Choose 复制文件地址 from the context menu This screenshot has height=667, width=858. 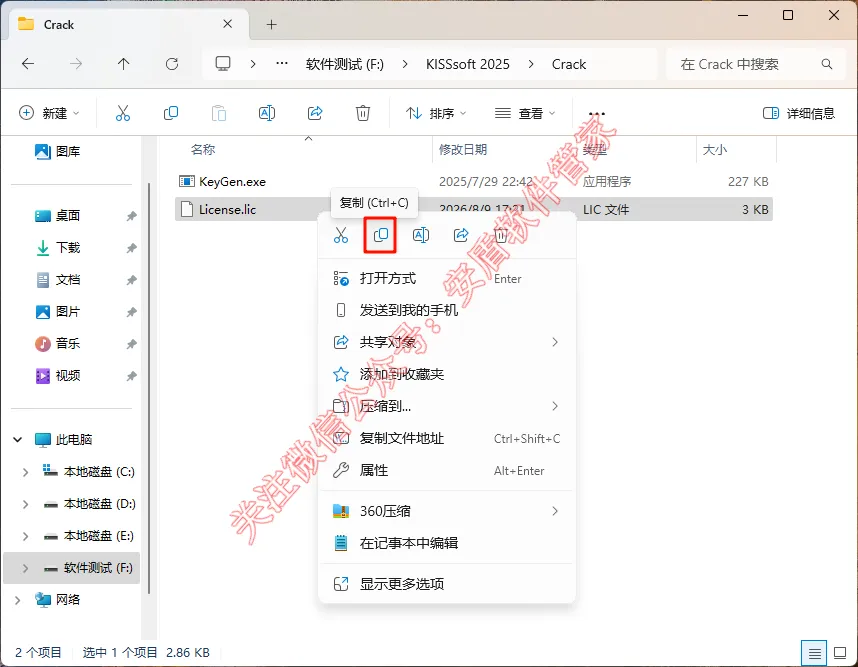pos(447,438)
